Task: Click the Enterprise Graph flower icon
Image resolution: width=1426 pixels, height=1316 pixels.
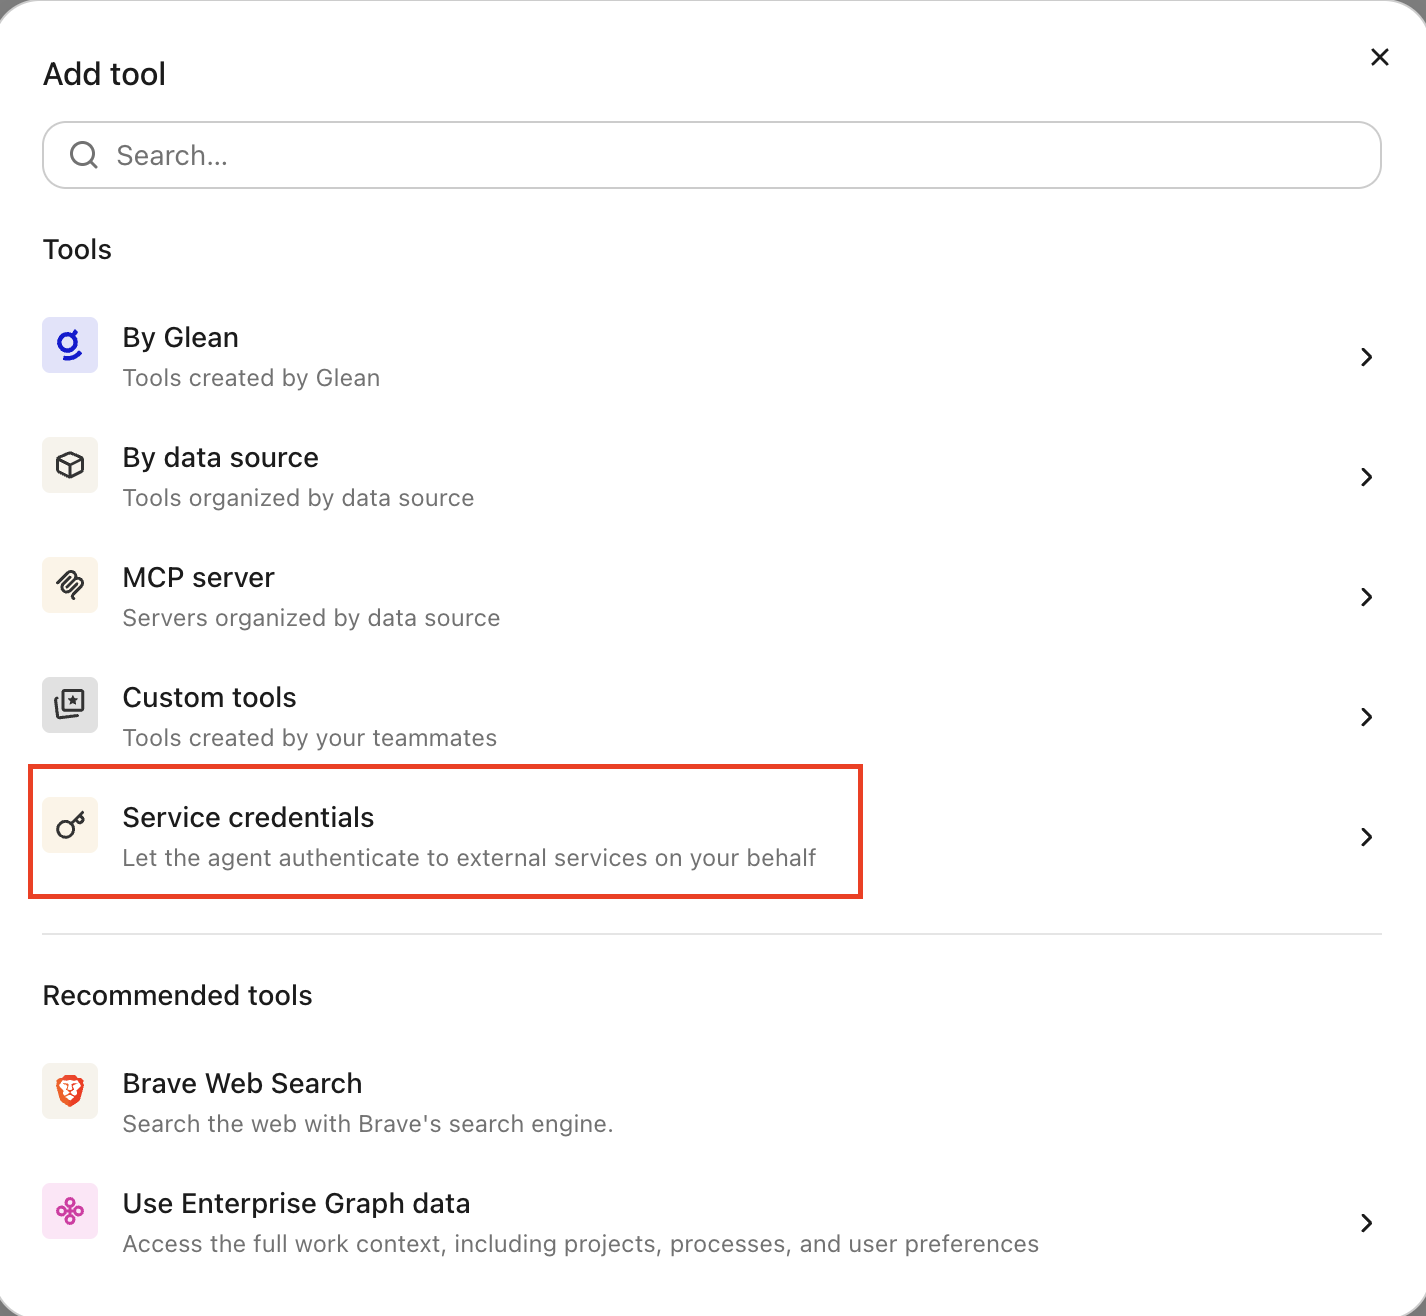Action: (x=70, y=1211)
